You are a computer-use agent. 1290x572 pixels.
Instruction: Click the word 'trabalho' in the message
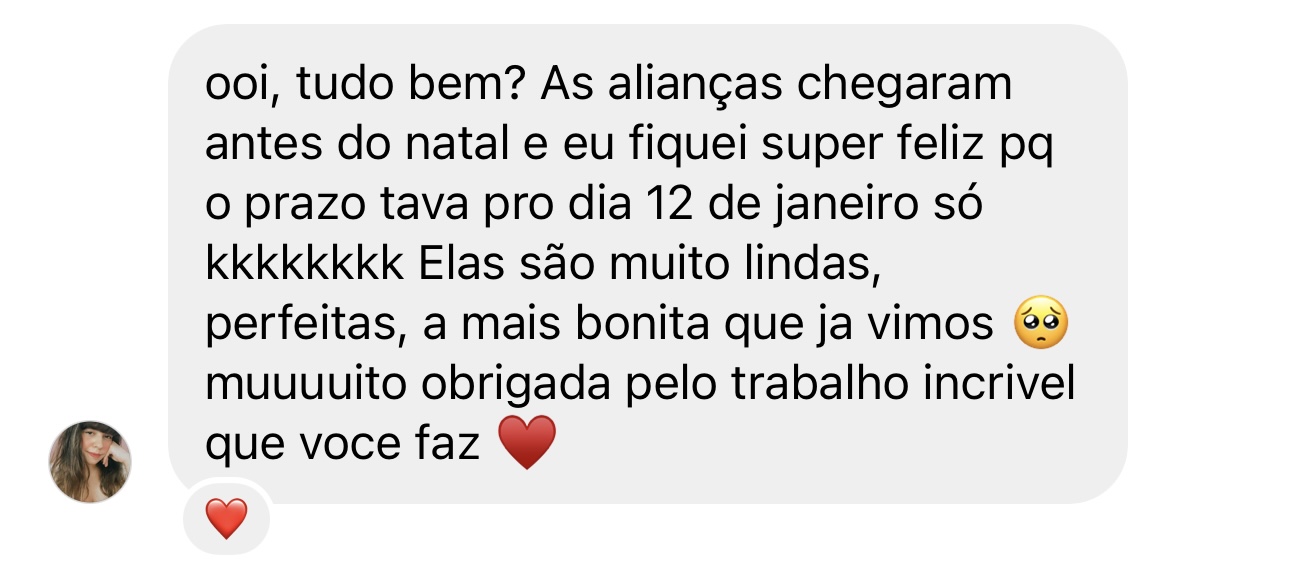tap(800, 386)
